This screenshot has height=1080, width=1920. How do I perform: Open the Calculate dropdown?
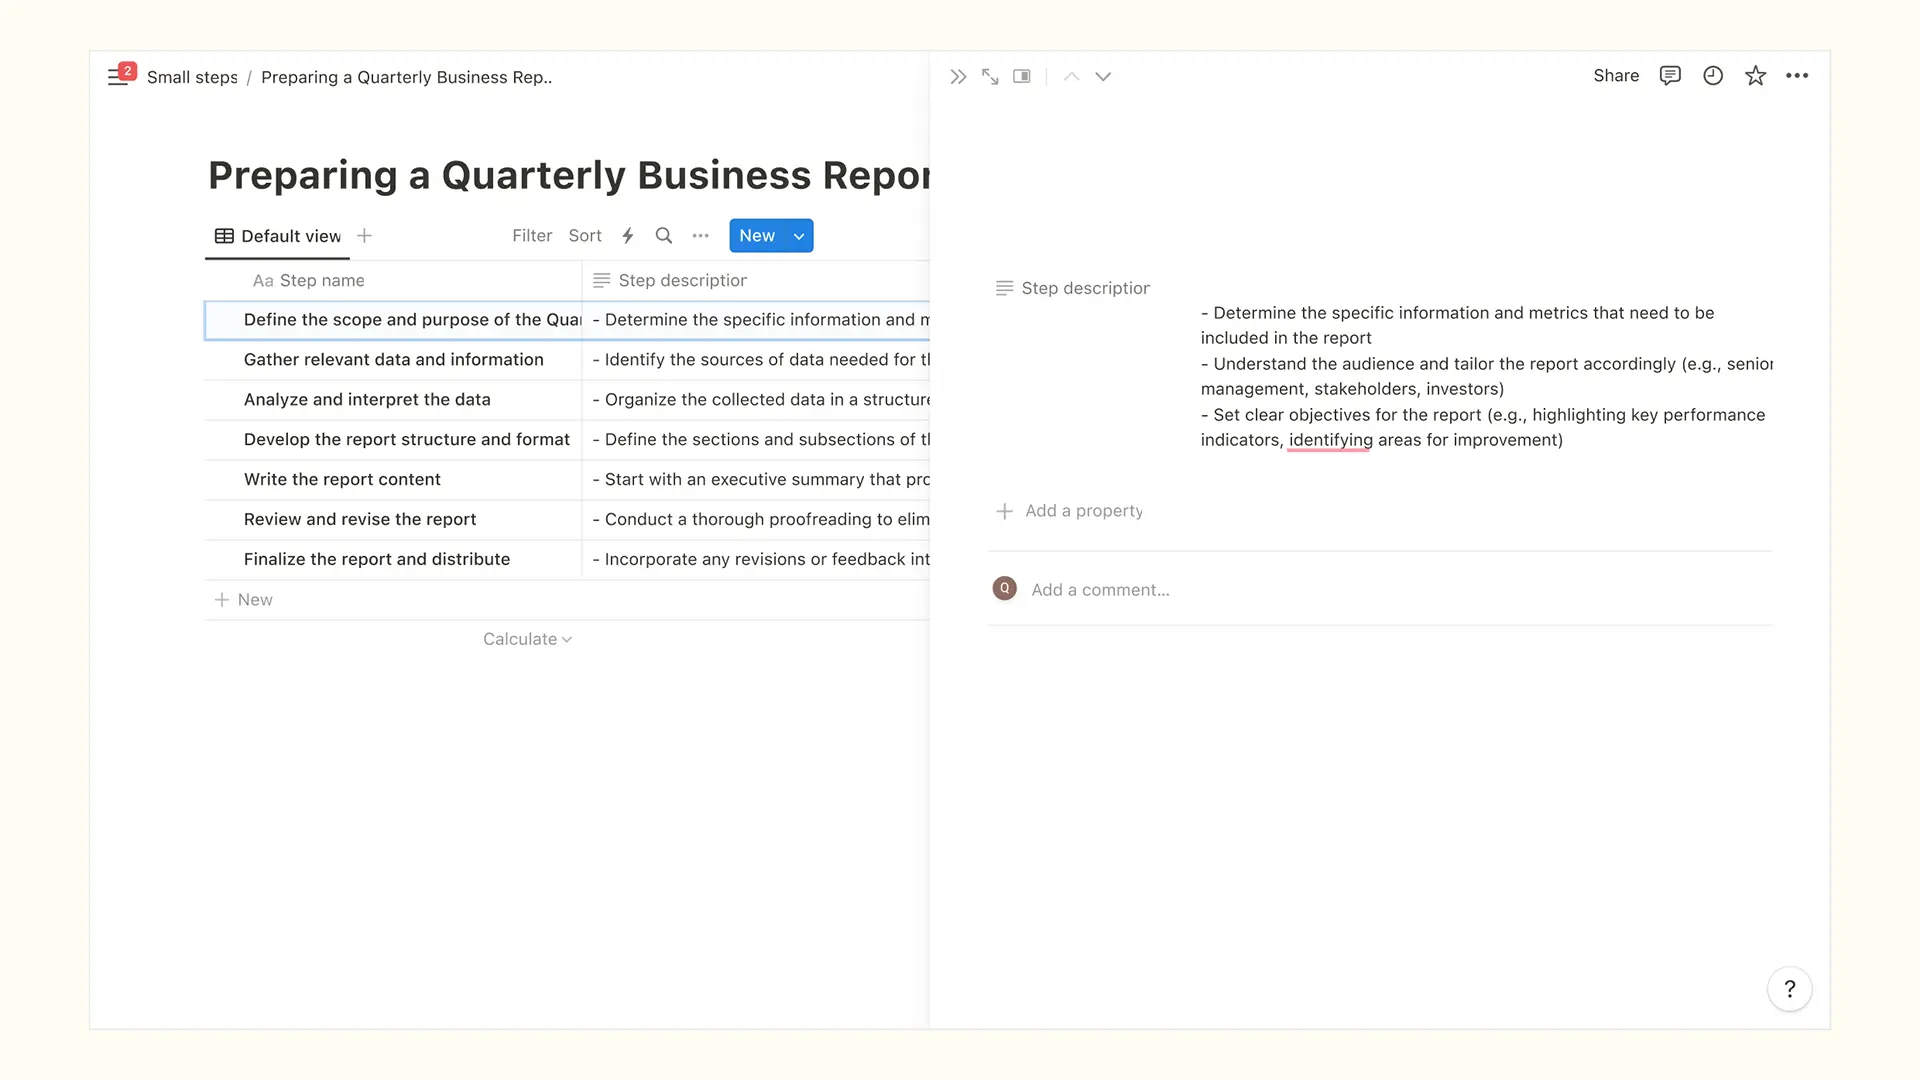(x=527, y=638)
